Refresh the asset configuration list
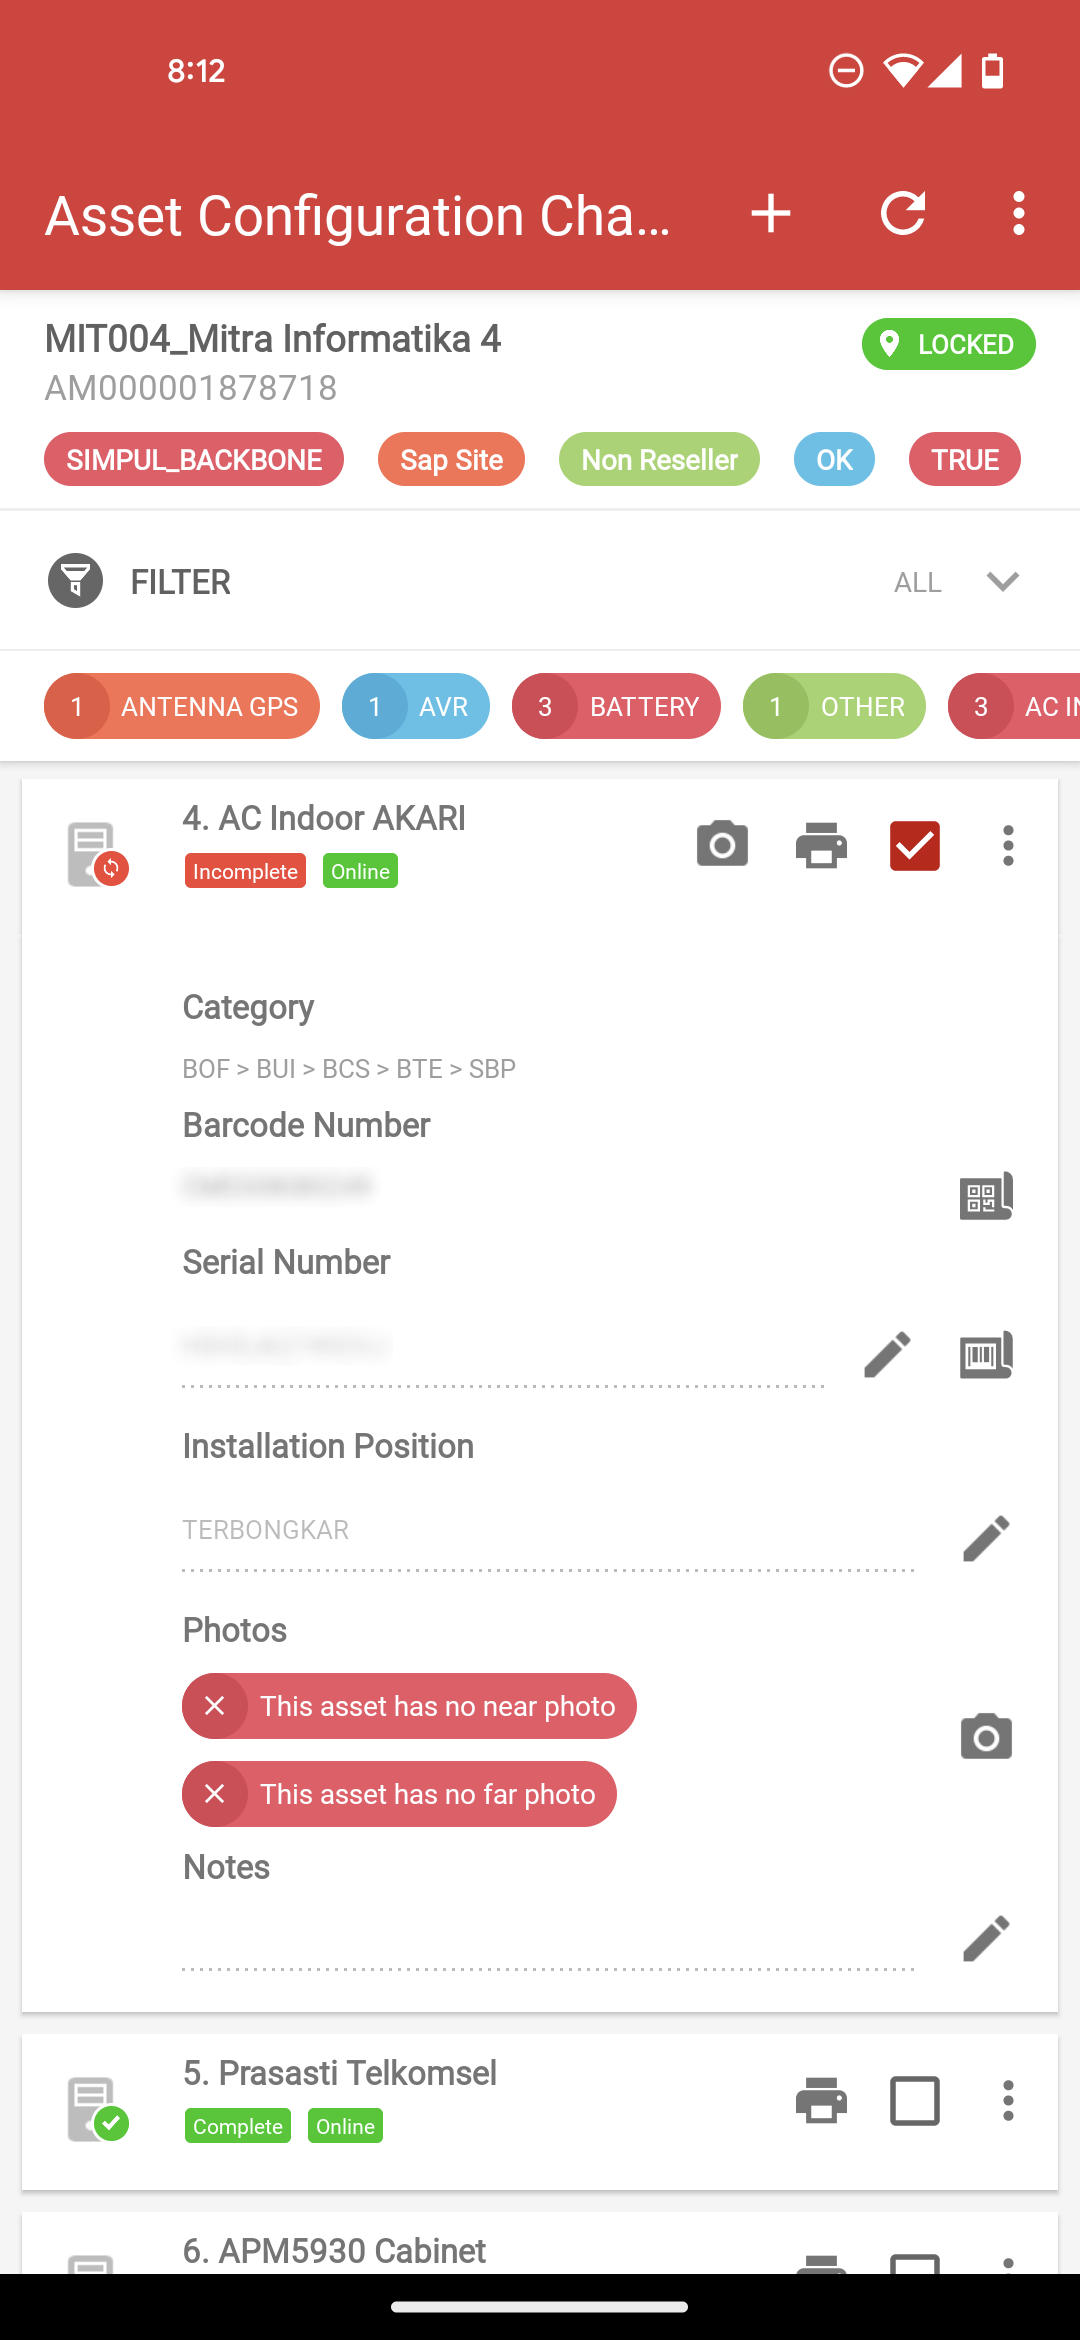 click(903, 214)
